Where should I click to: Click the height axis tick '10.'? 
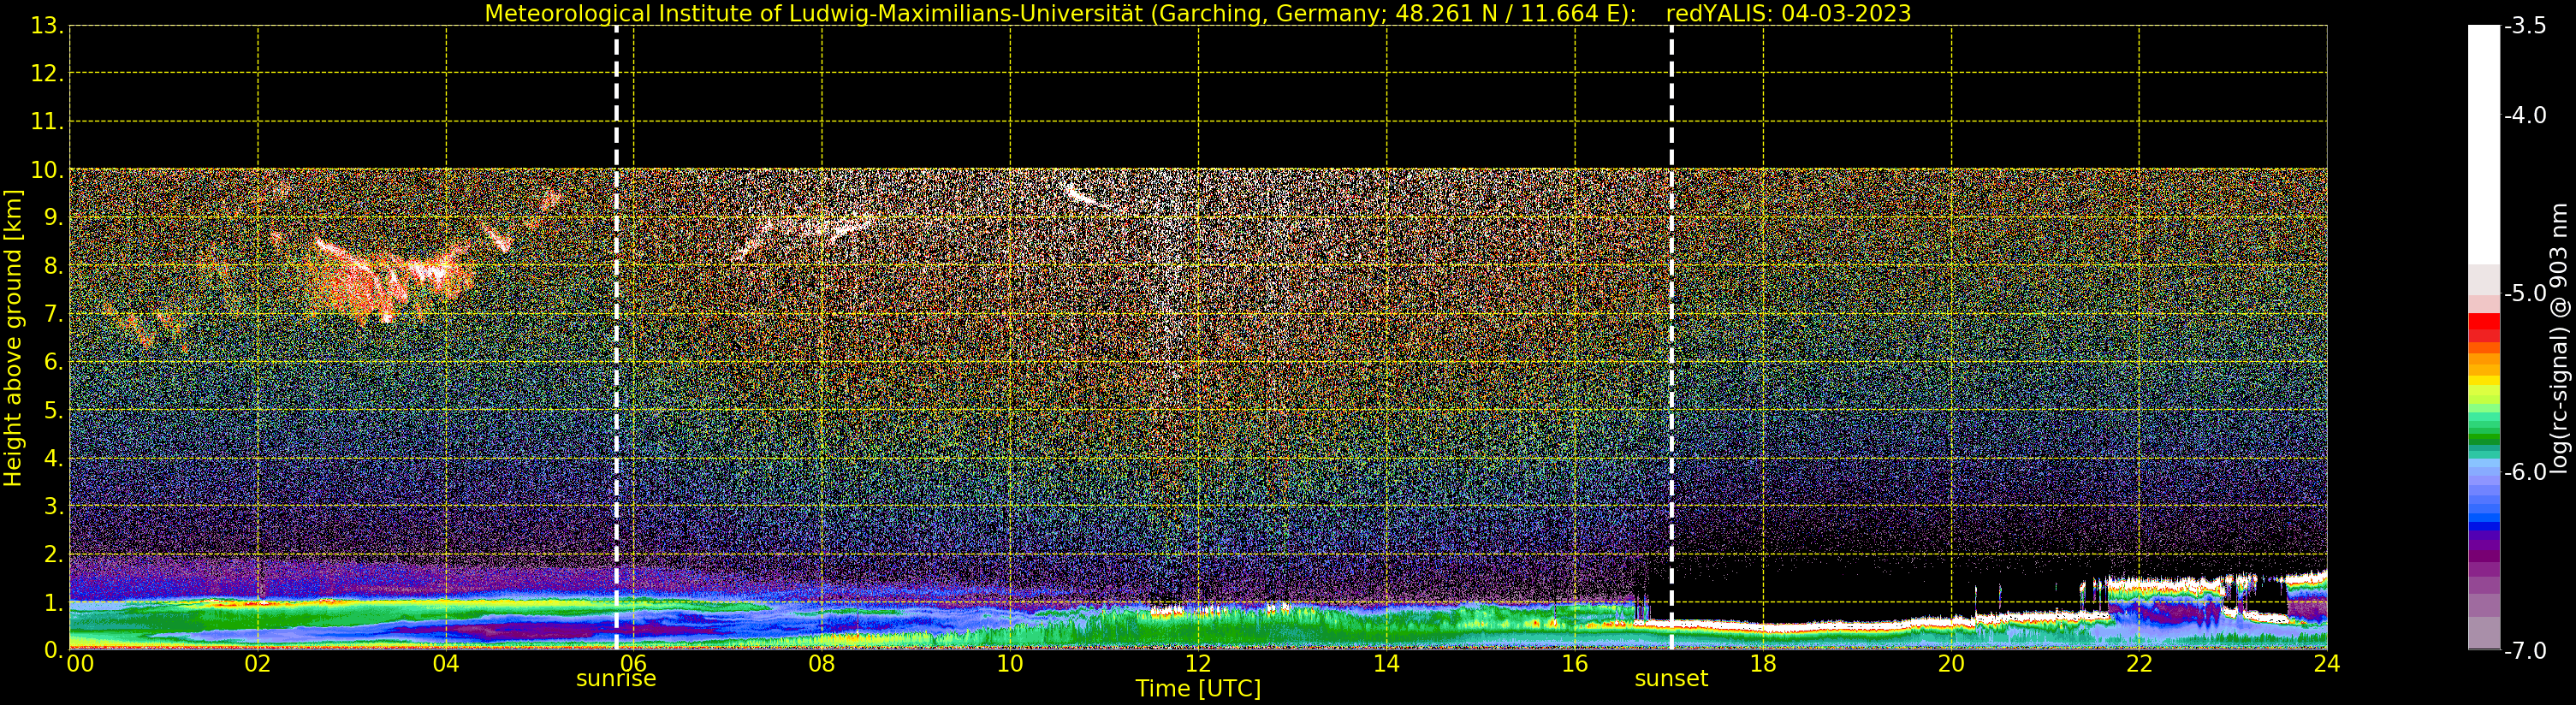48,170
